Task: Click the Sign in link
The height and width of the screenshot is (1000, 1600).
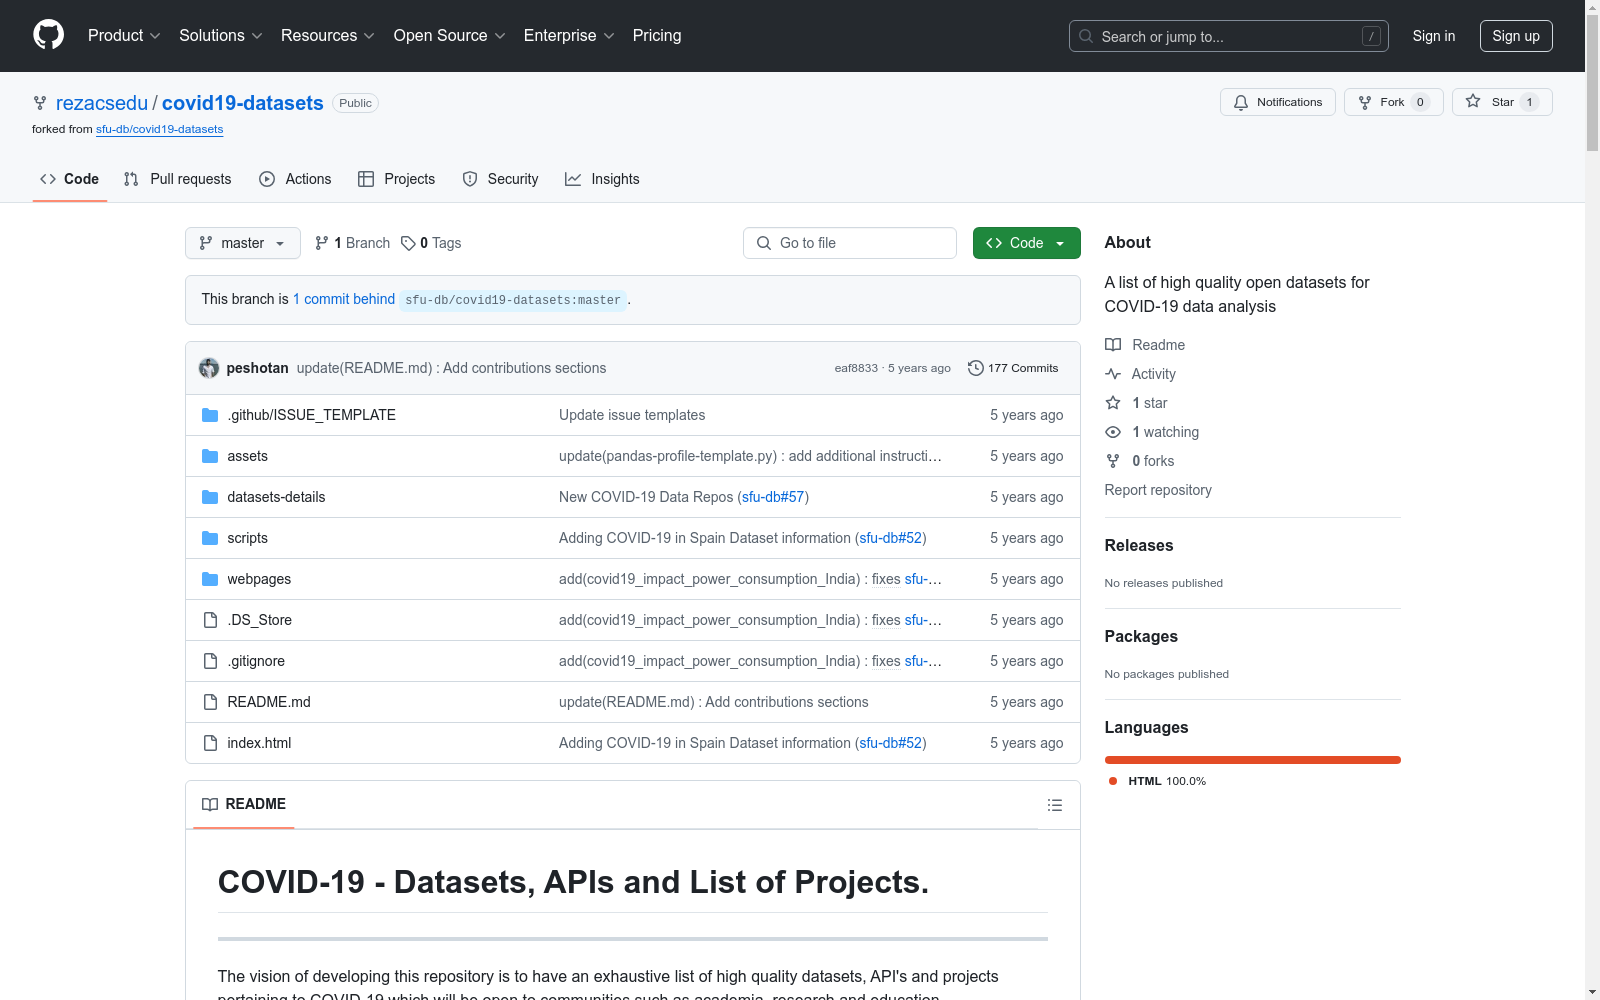Action: [1434, 36]
